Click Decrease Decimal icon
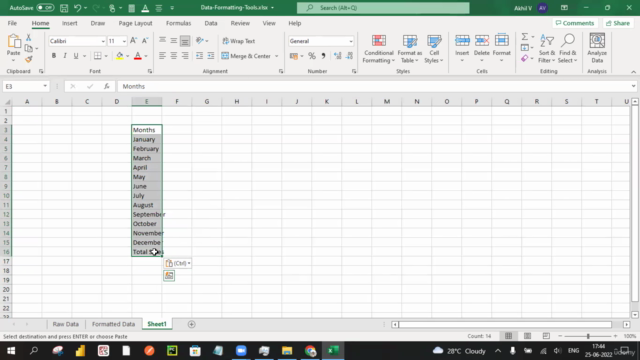This screenshot has width=640, height=360. pos(349,56)
